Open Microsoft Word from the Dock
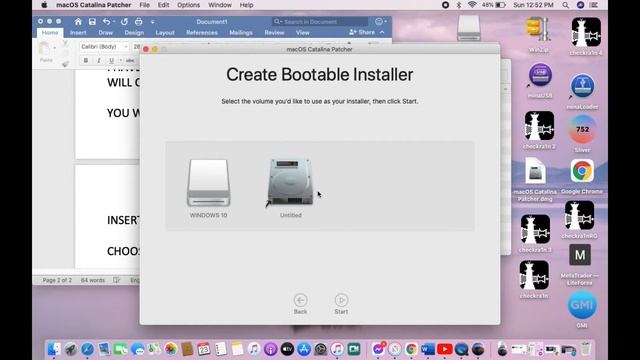Image resolution: width=640 pixels, height=360 pixels. (428, 349)
